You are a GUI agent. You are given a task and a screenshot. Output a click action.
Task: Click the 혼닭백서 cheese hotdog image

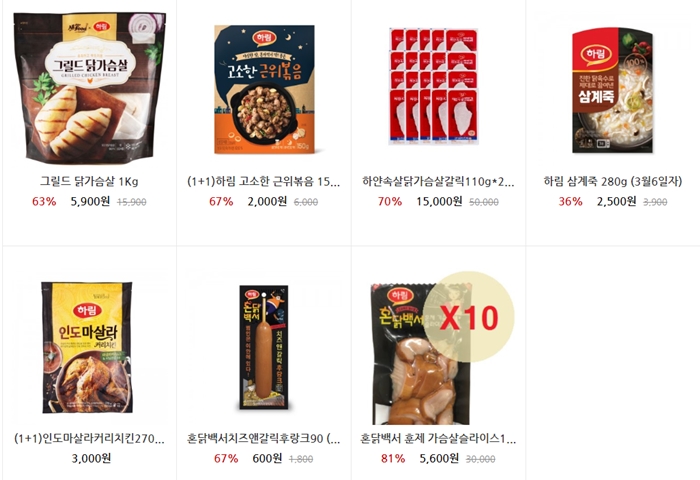264,347
